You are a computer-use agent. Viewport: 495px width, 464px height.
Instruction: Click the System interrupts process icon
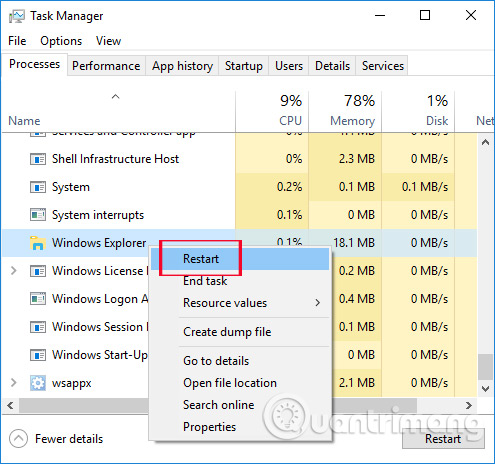point(38,215)
